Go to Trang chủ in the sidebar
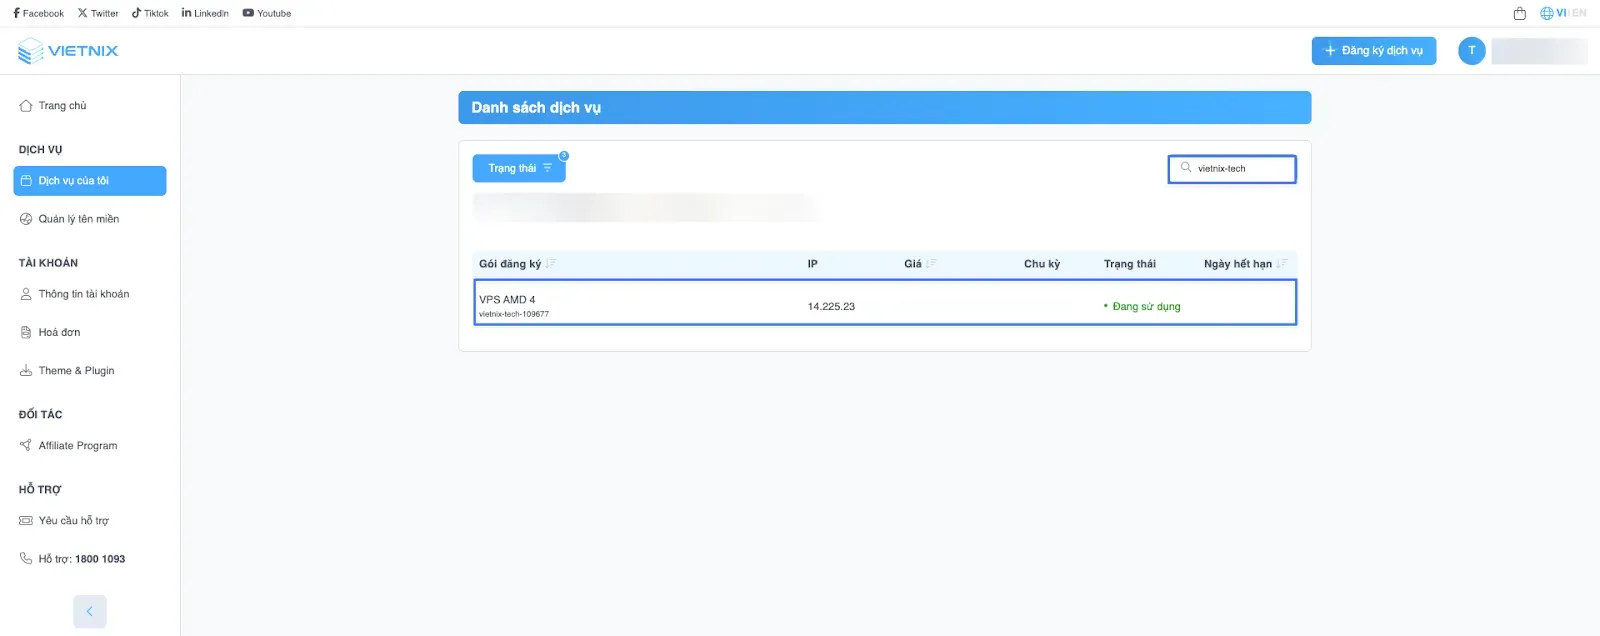Screen dimensions: 1600x636 [x=62, y=106]
